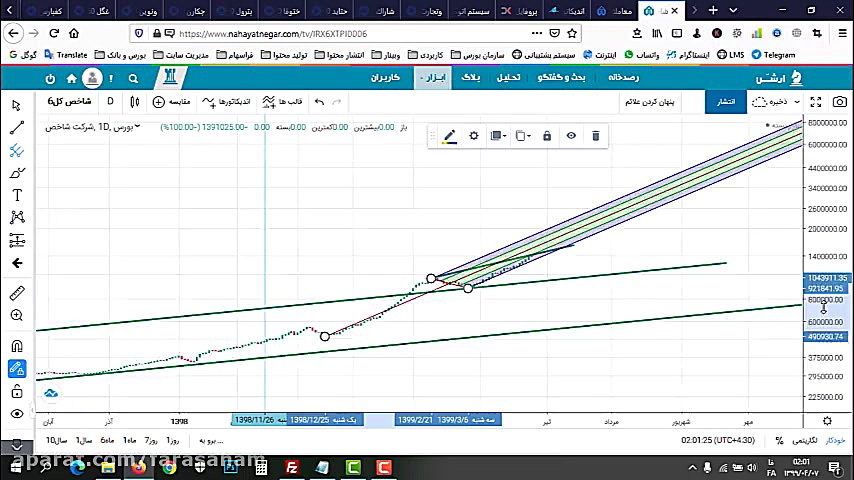Click the browser address bar
854x480 pixels.
(x=354, y=34)
